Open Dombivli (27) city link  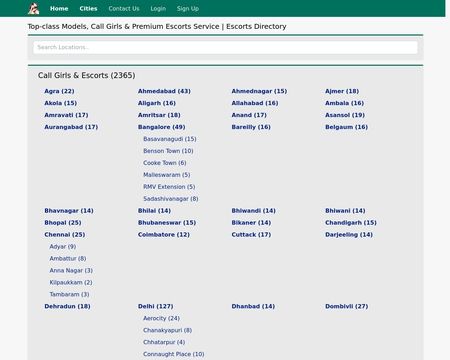click(x=346, y=306)
